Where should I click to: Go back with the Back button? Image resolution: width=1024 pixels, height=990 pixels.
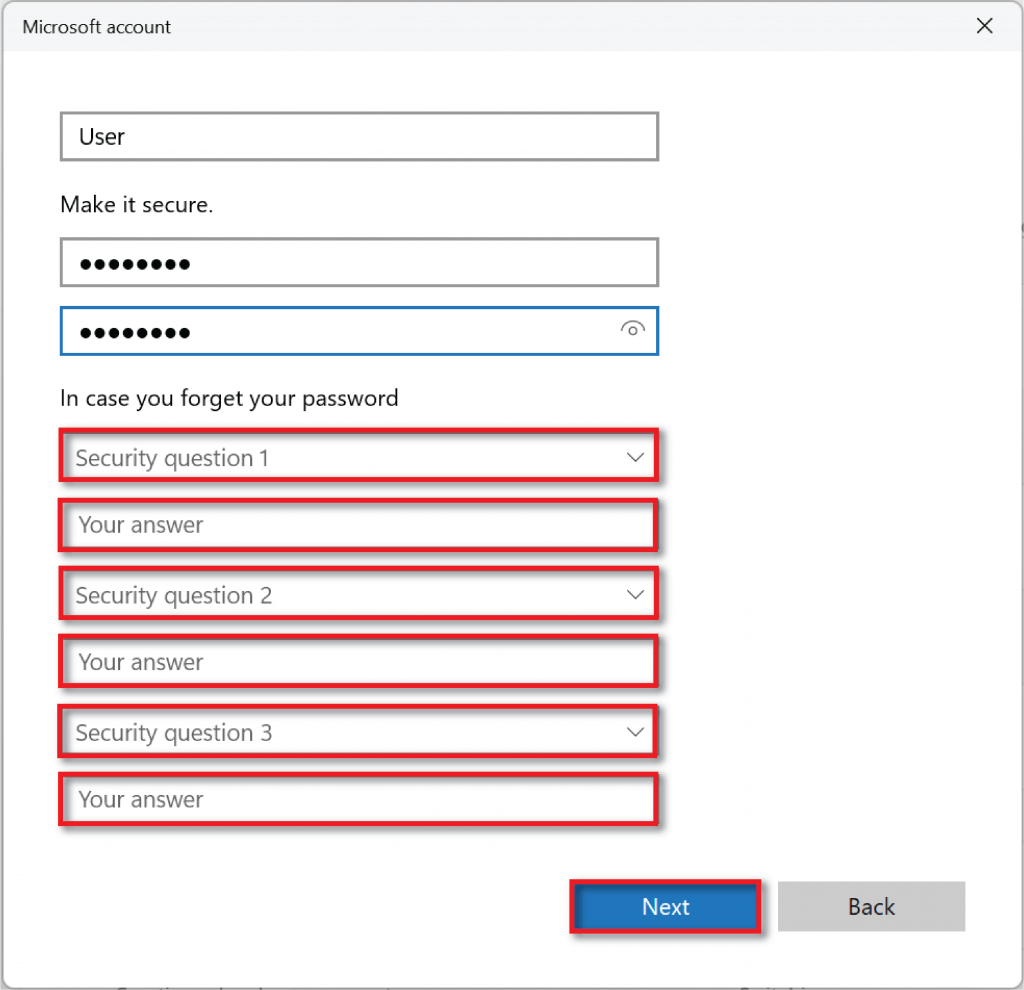point(871,907)
